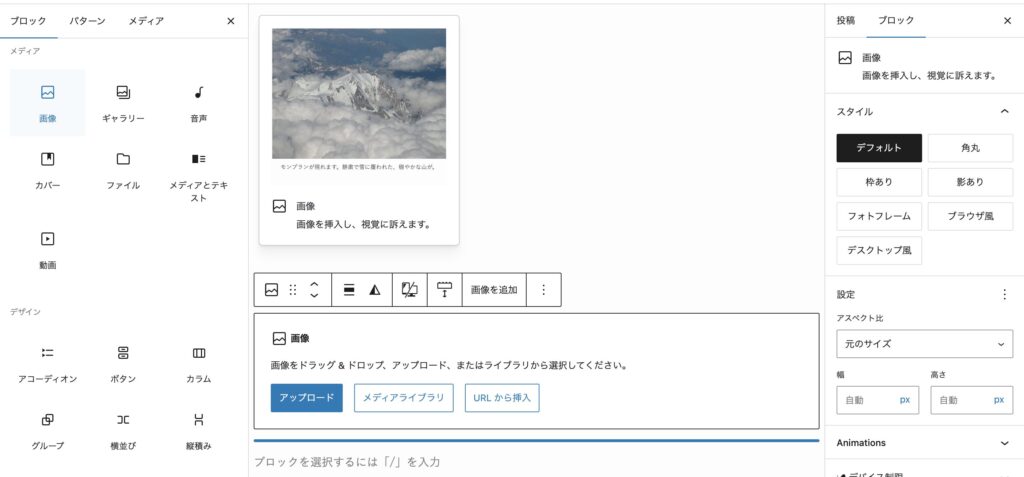The height and width of the screenshot is (477, 1024).
Task: Enable the 影あり shadow style
Action: (x=970, y=182)
